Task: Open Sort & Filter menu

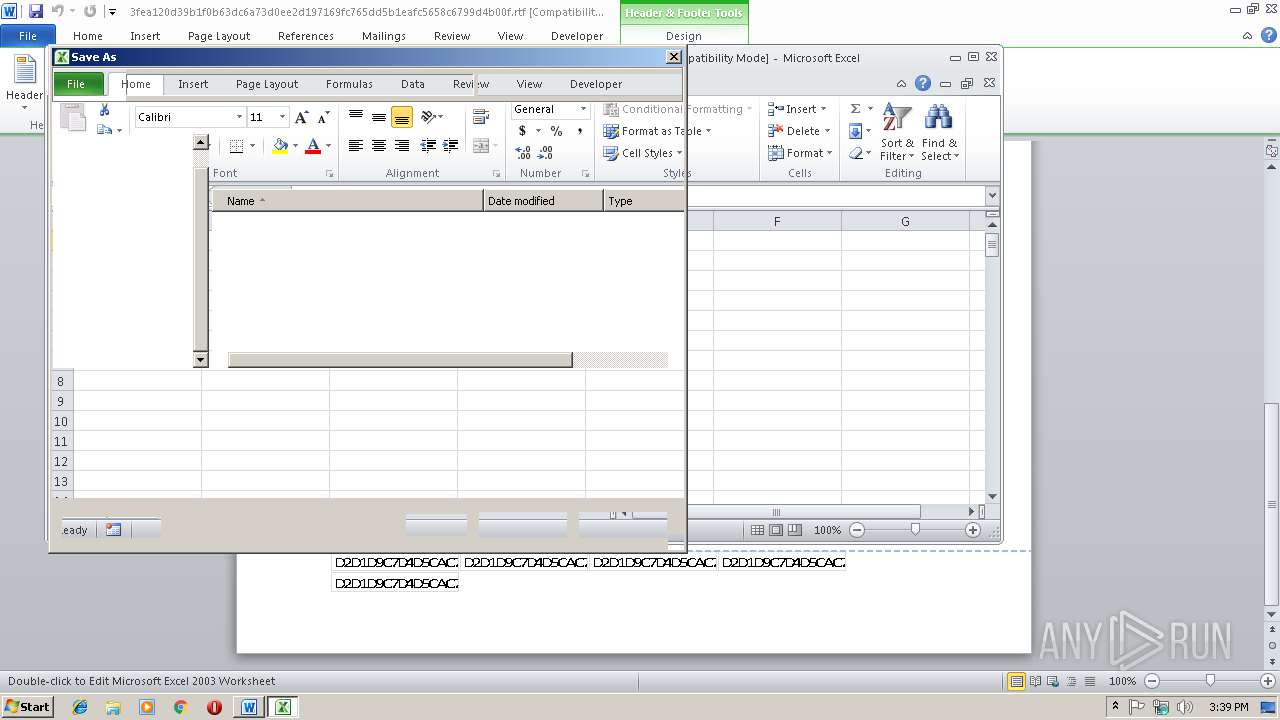Action: click(x=897, y=132)
